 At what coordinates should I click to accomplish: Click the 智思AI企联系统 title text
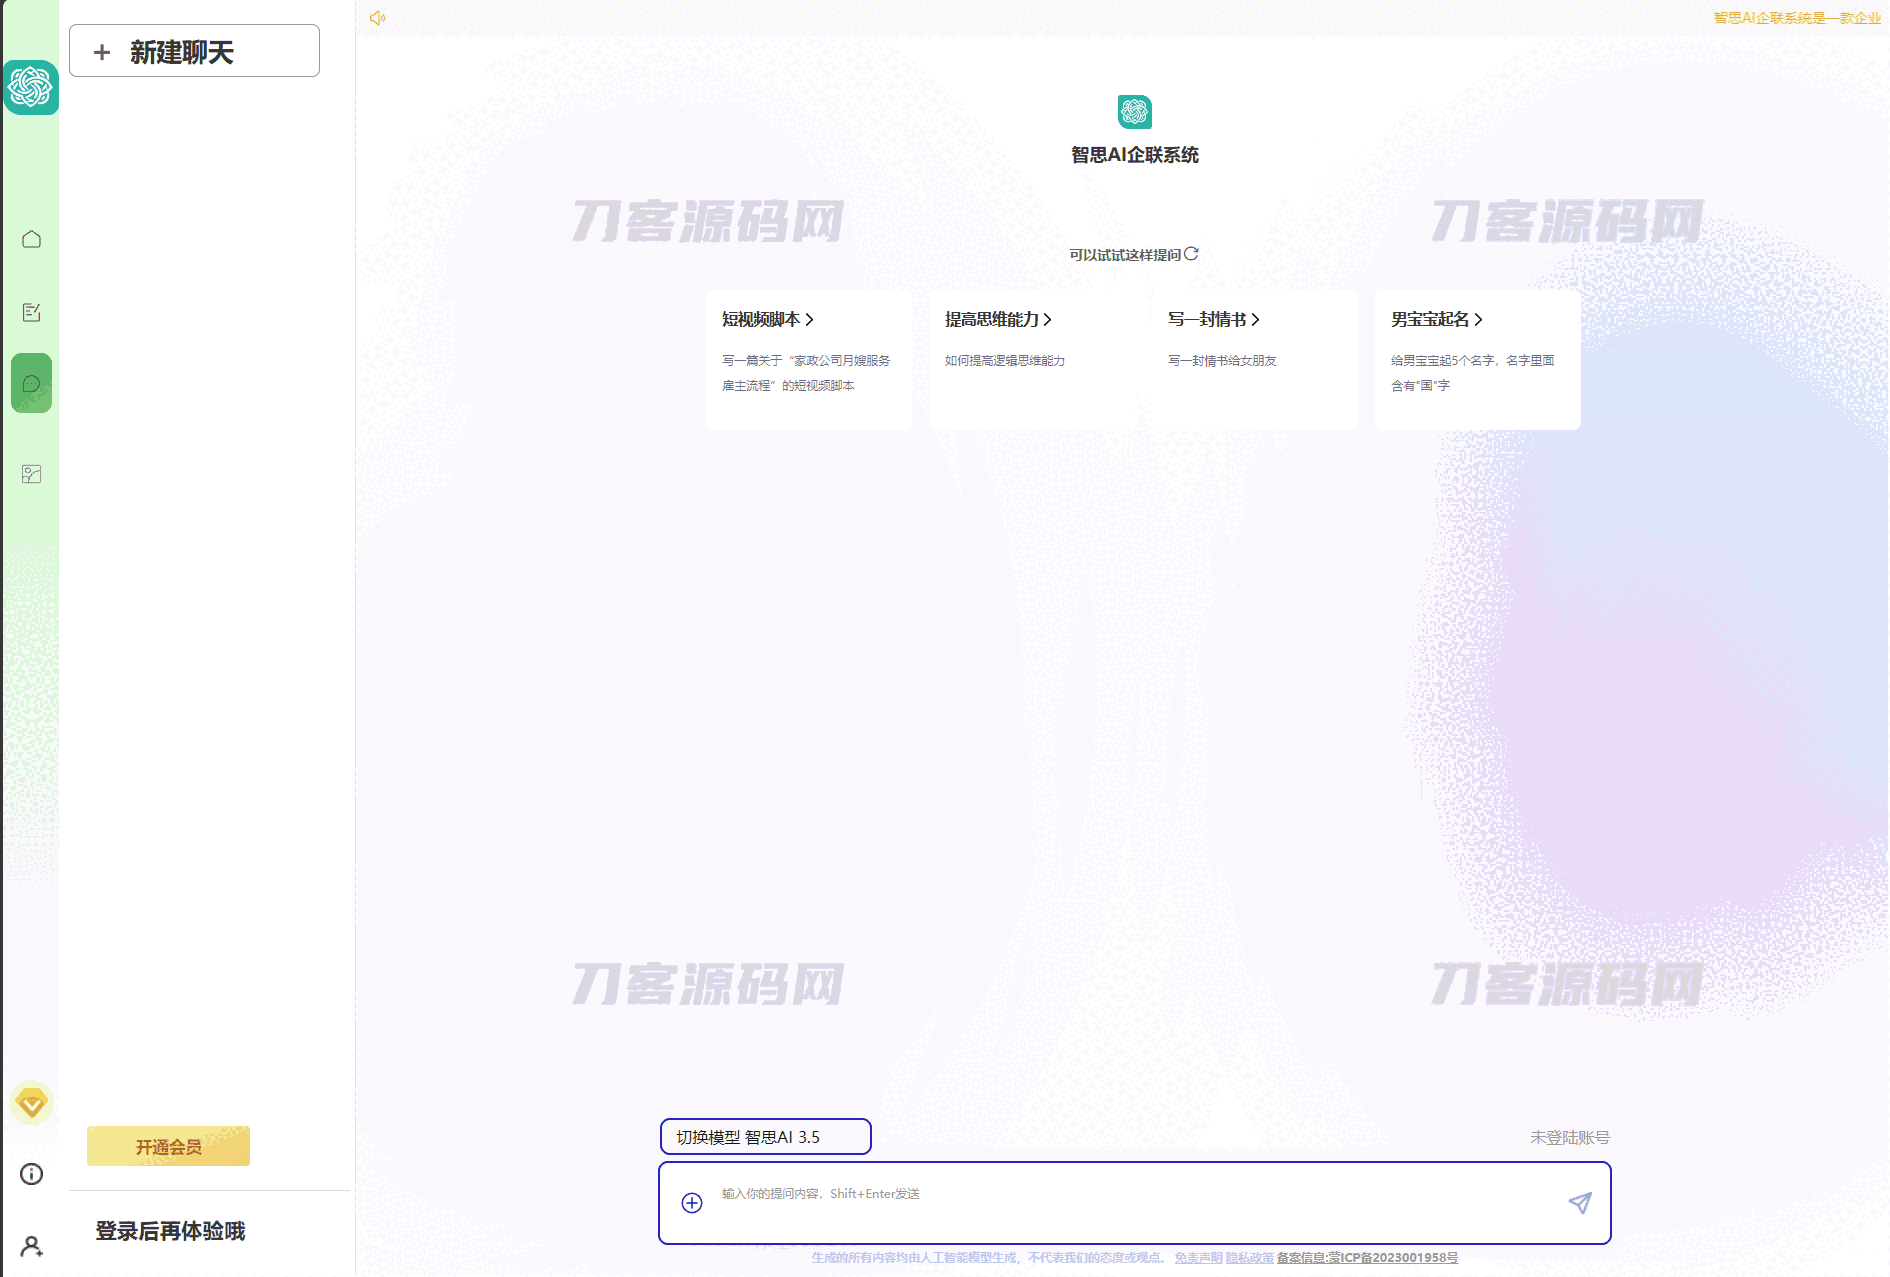(1135, 155)
